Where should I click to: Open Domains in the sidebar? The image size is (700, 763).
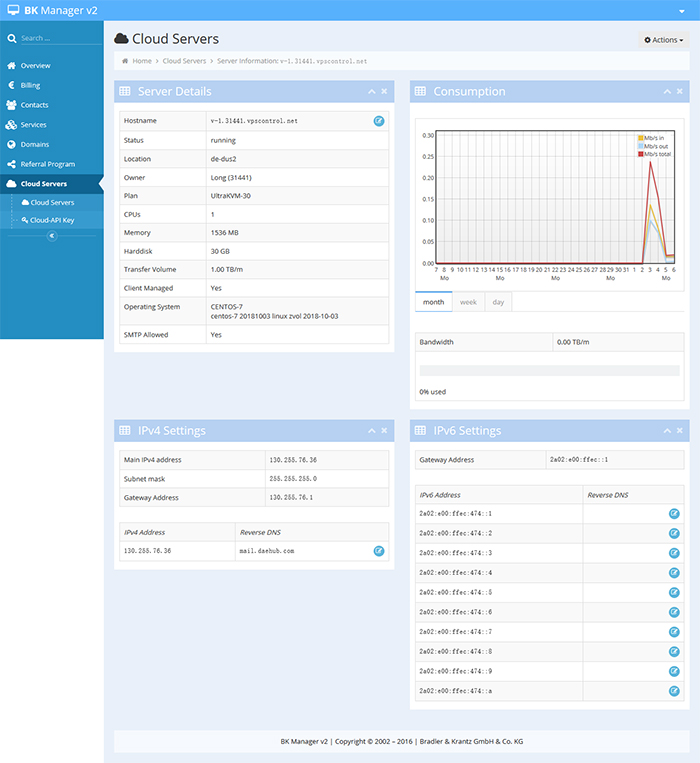coord(52,145)
